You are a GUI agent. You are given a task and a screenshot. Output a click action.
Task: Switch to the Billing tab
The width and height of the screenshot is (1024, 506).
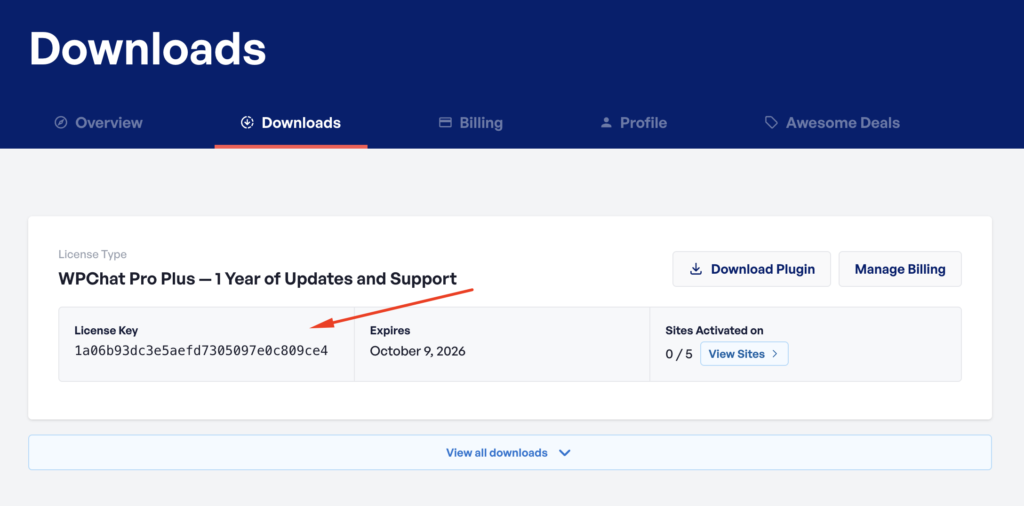pyautogui.click(x=481, y=123)
